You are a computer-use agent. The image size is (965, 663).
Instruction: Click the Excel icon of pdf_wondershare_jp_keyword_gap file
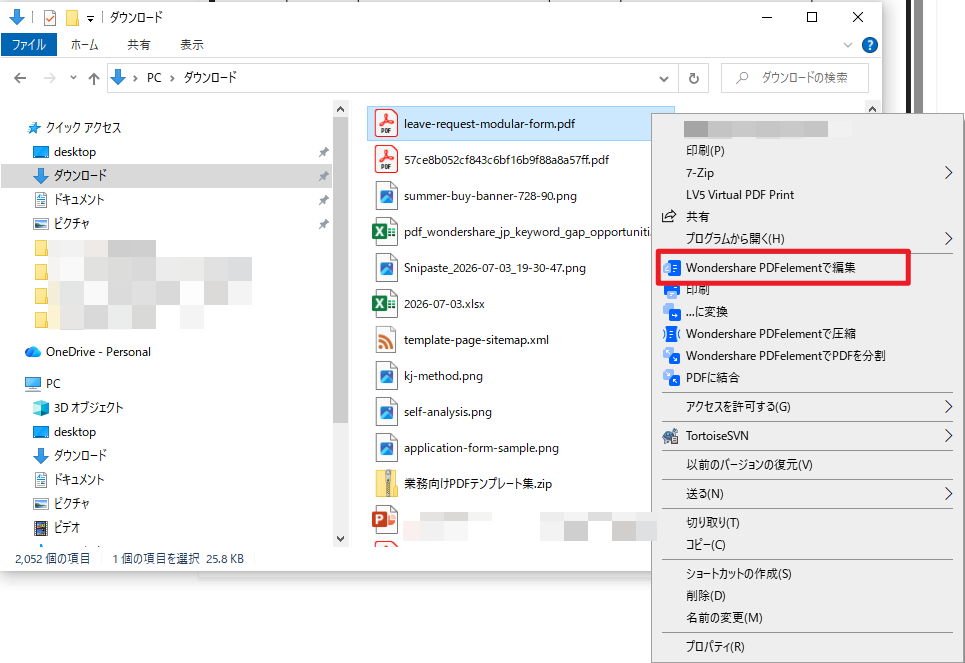click(x=385, y=232)
